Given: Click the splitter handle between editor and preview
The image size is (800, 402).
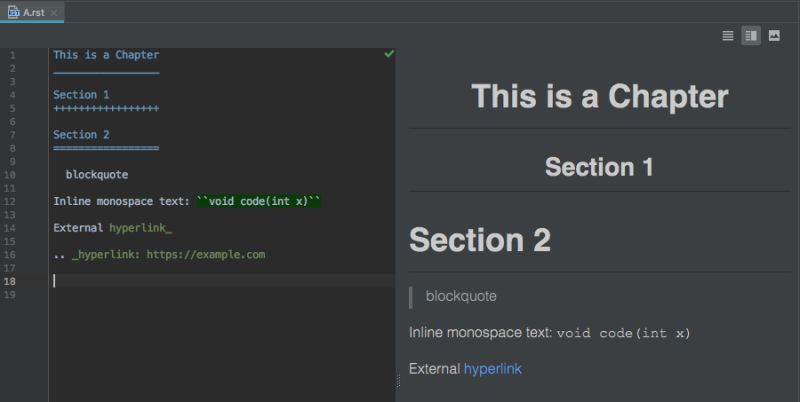Looking at the screenshot, I should [x=398, y=381].
